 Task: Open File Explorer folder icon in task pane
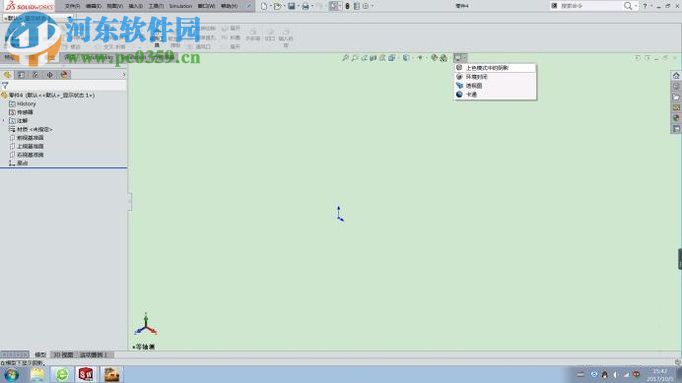coord(676,97)
